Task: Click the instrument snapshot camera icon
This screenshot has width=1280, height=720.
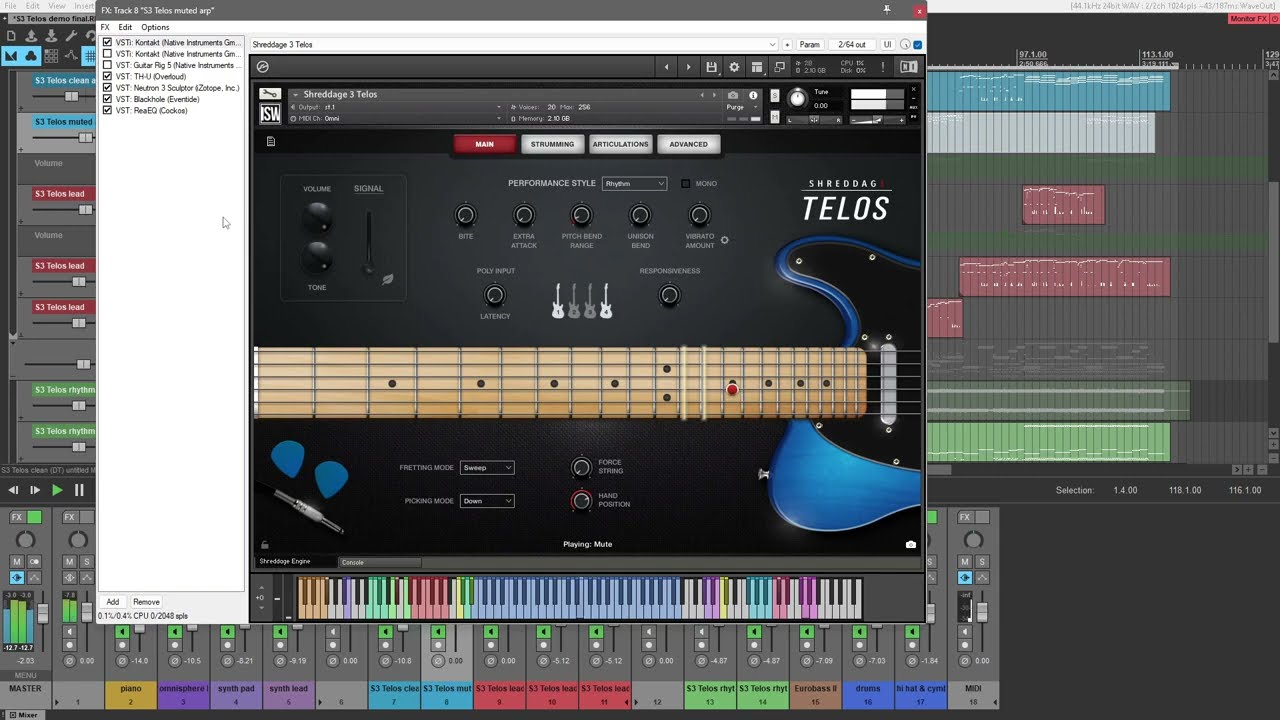Action: 733,95
